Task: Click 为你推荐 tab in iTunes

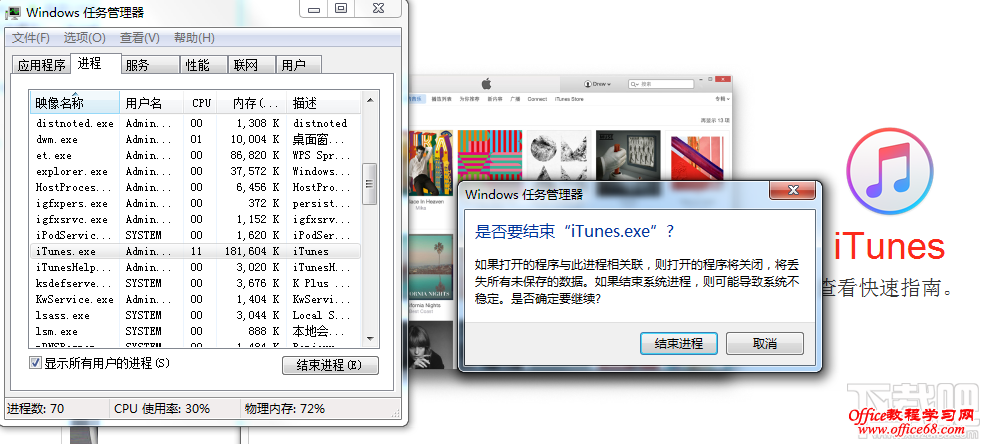Action: point(469,99)
